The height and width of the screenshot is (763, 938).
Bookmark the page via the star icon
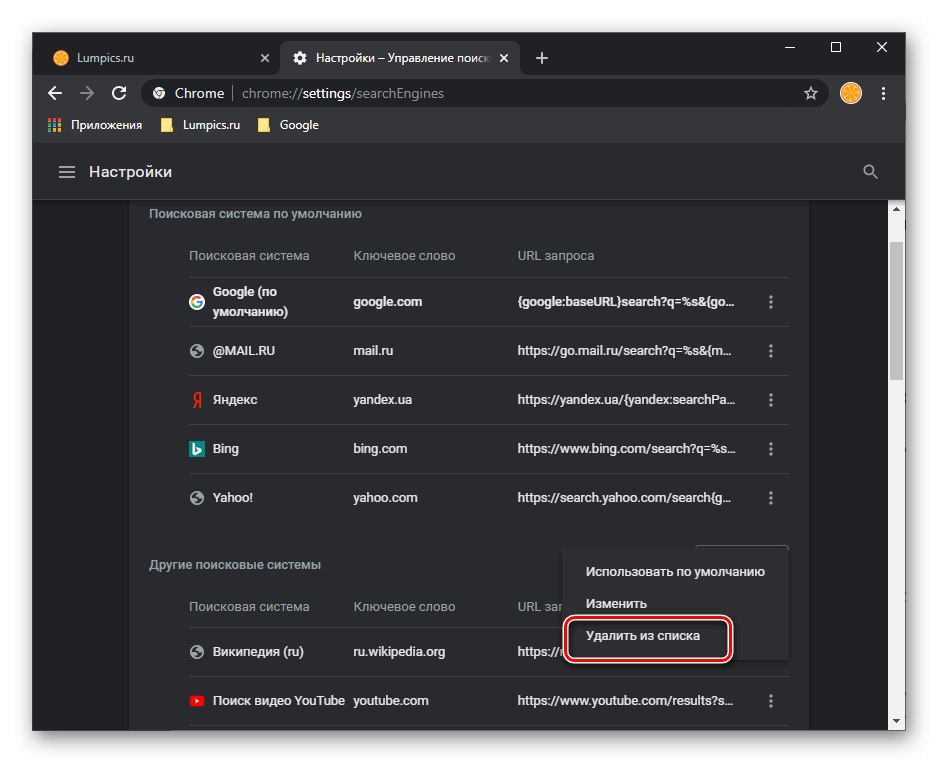[x=810, y=93]
